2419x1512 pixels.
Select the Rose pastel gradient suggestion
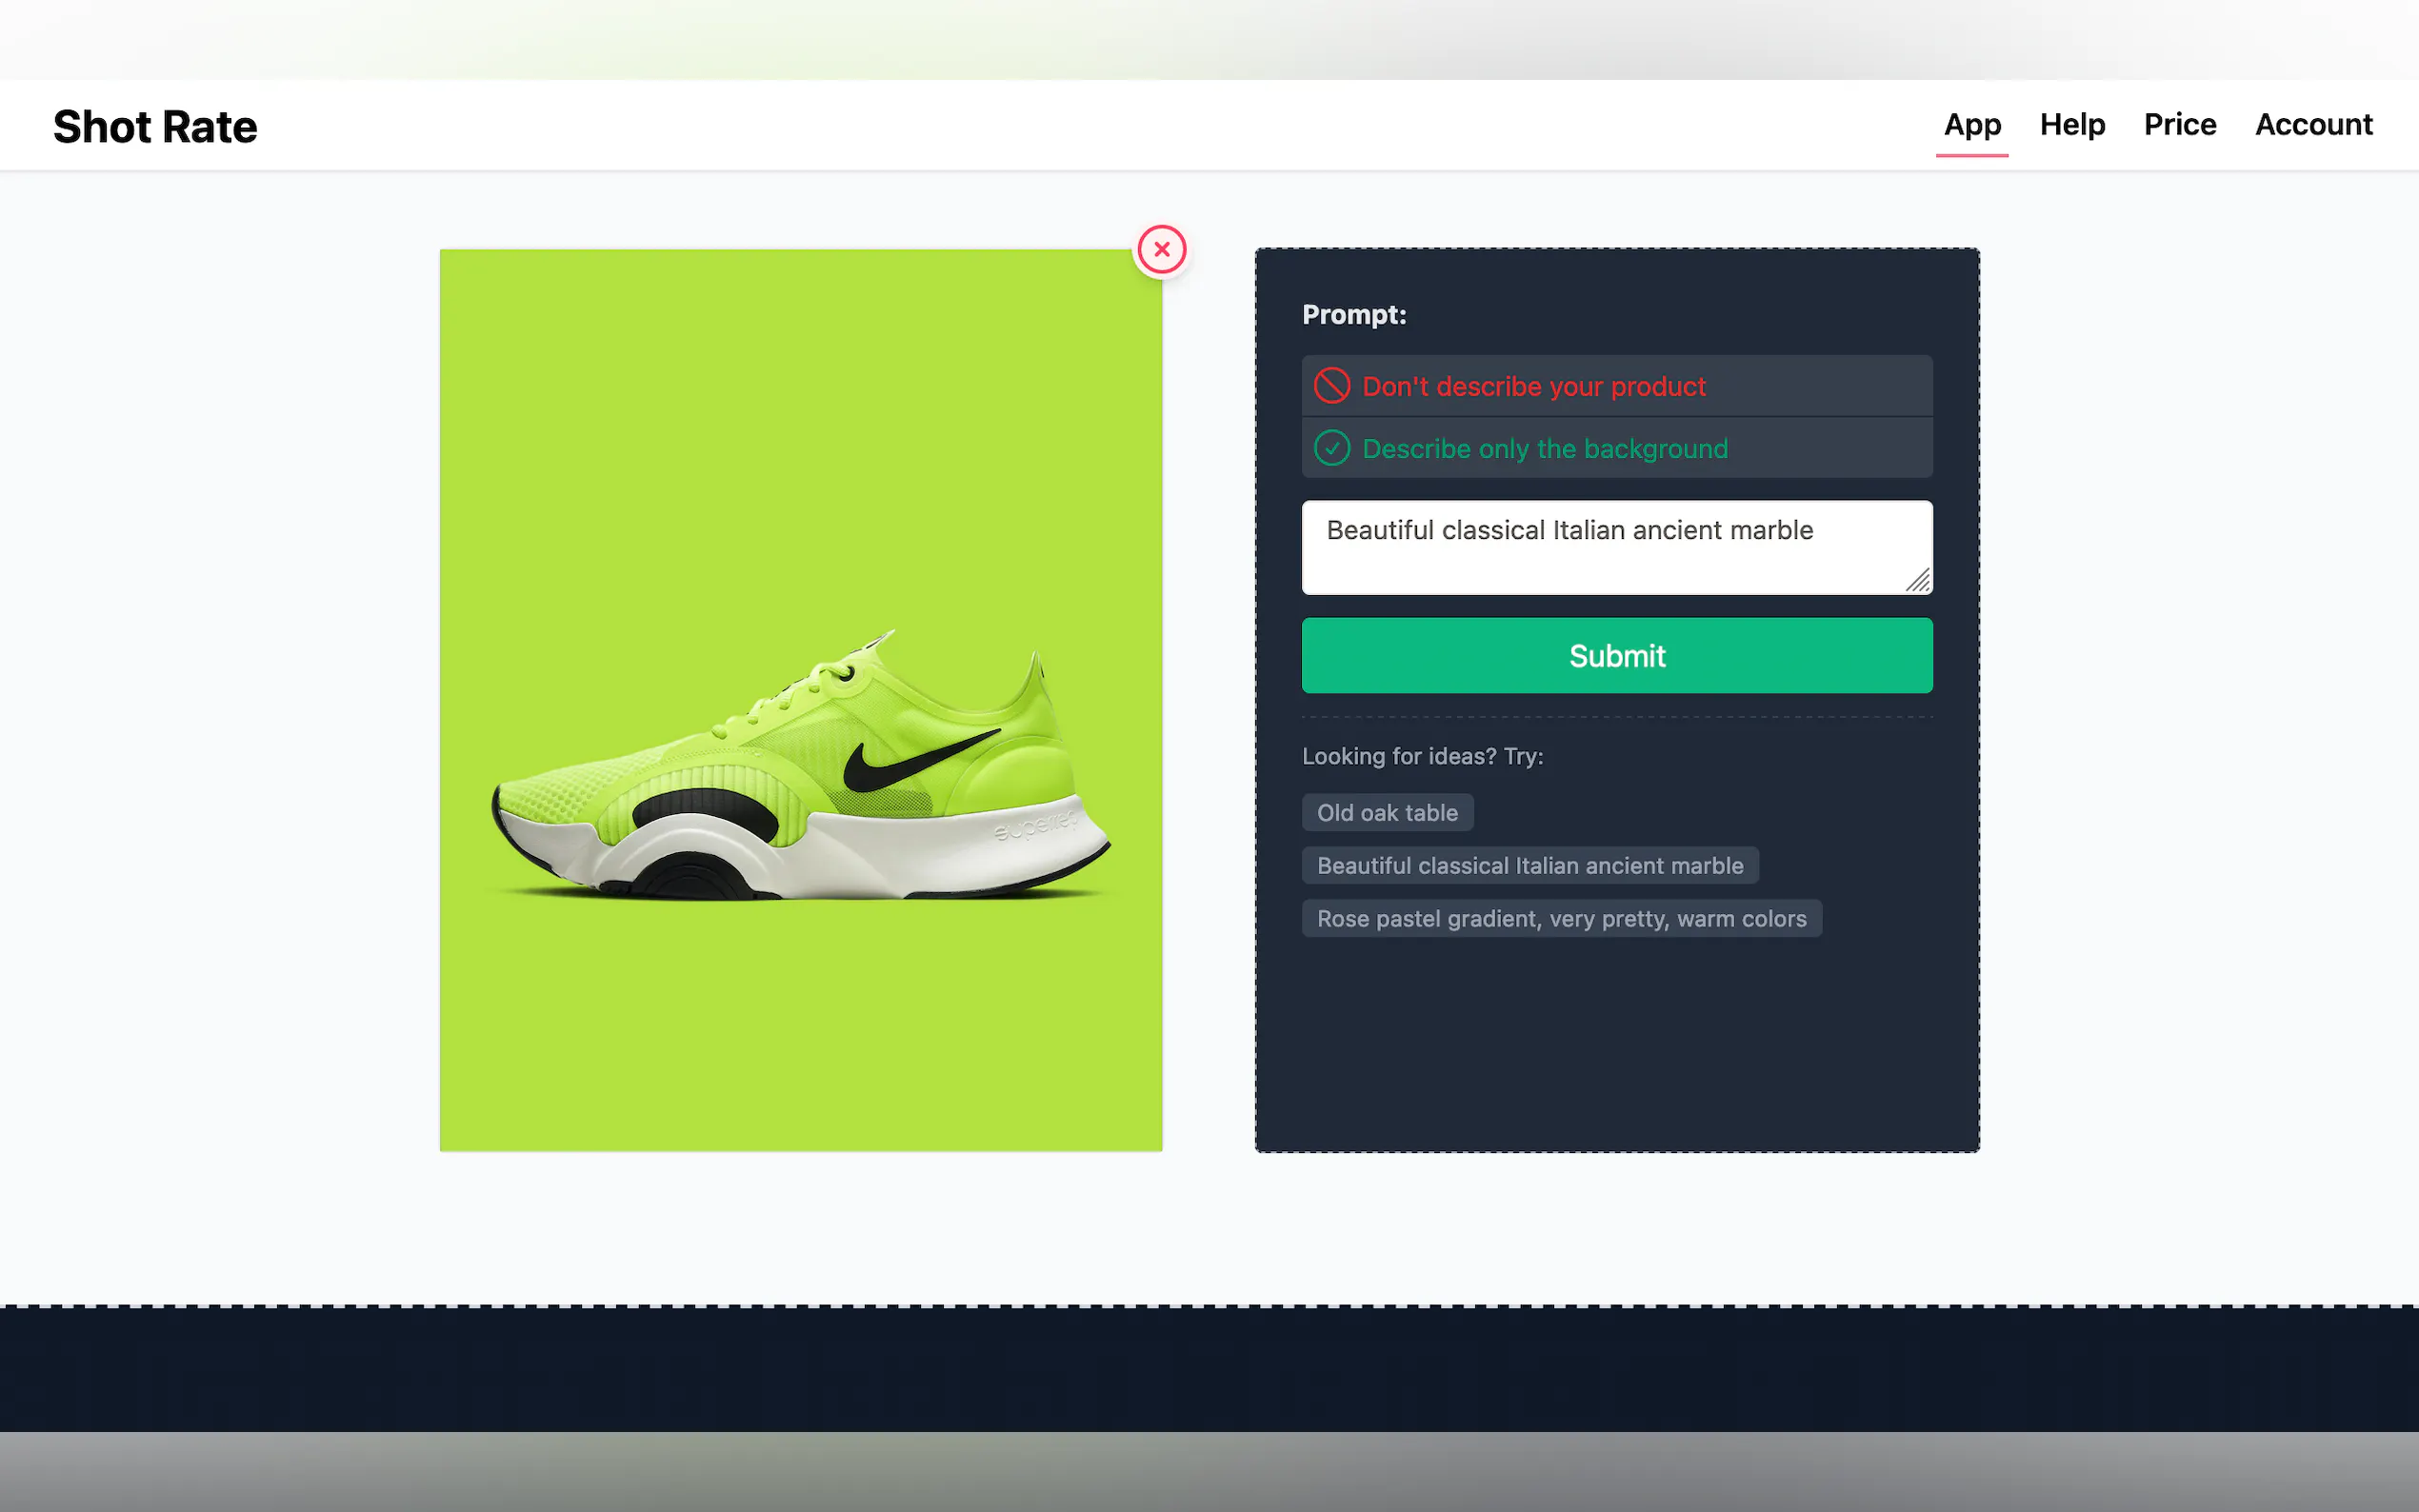1561,918
